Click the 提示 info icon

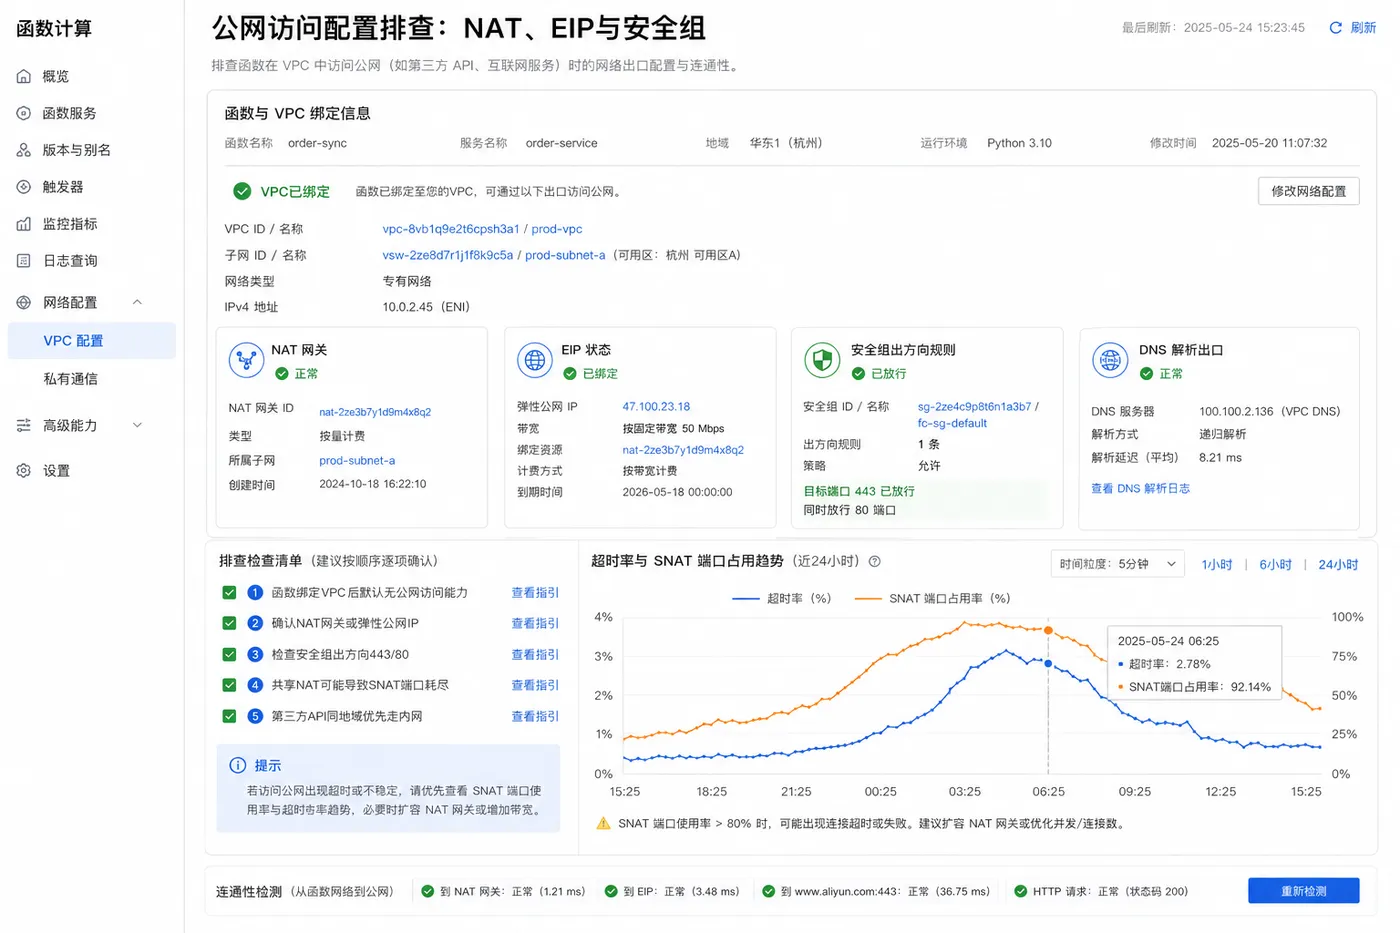pos(238,765)
